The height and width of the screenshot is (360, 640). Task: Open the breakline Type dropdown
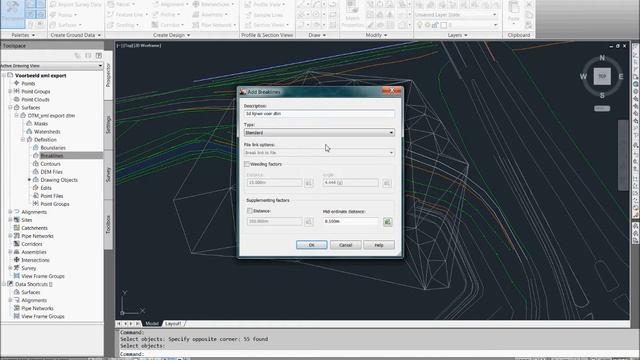click(x=319, y=133)
